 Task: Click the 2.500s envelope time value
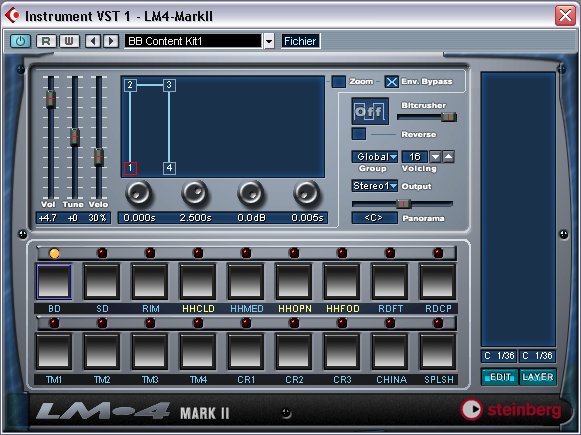(196, 218)
